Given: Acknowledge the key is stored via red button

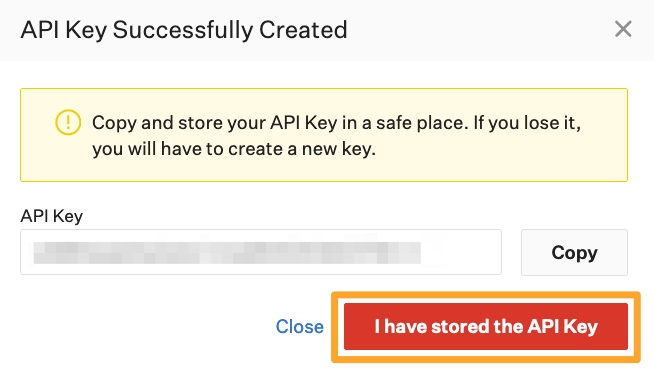Looking at the screenshot, I should pyautogui.click(x=485, y=326).
